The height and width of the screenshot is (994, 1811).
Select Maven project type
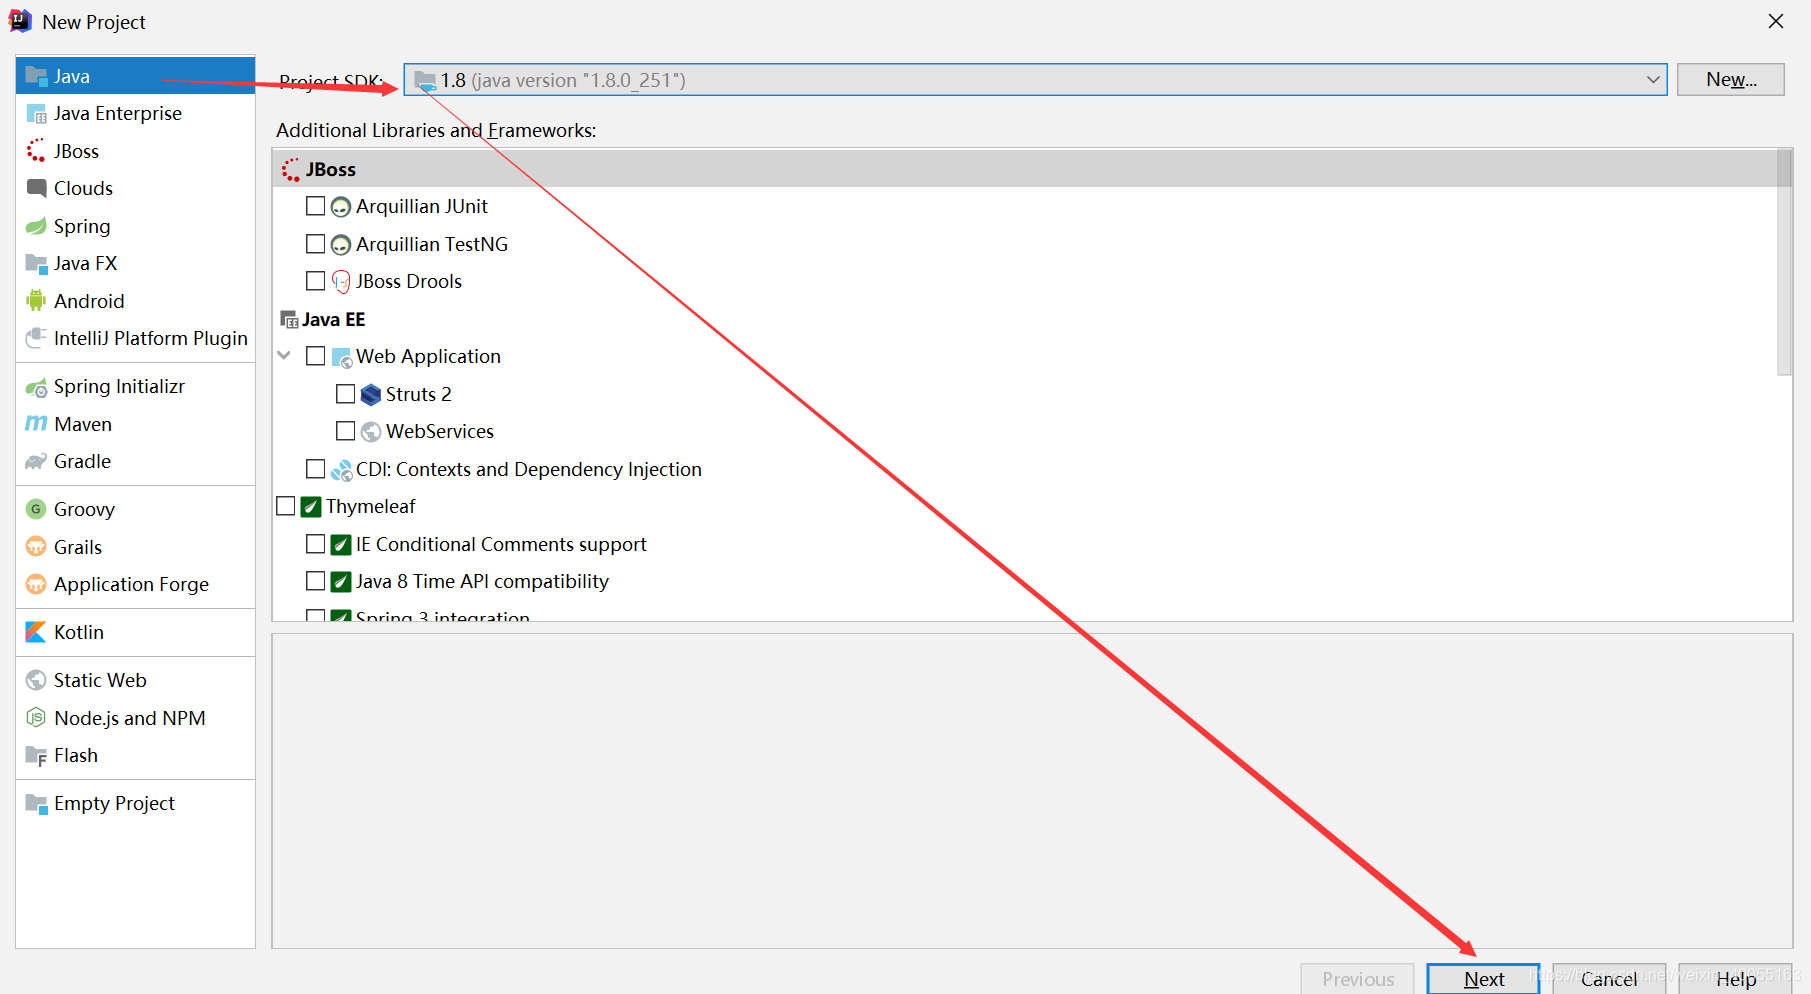136,424
